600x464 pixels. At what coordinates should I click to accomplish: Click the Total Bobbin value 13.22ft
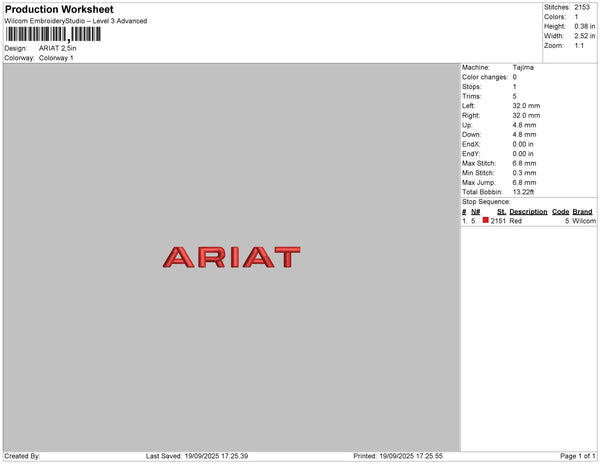pos(523,192)
